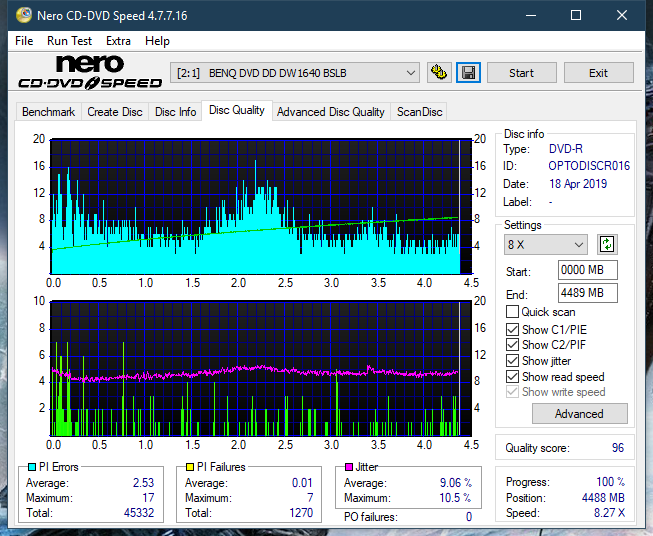The height and width of the screenshot is (536, 653).
Task: Click the PI Failures Average 0.01 value
Action: point(302,483)
